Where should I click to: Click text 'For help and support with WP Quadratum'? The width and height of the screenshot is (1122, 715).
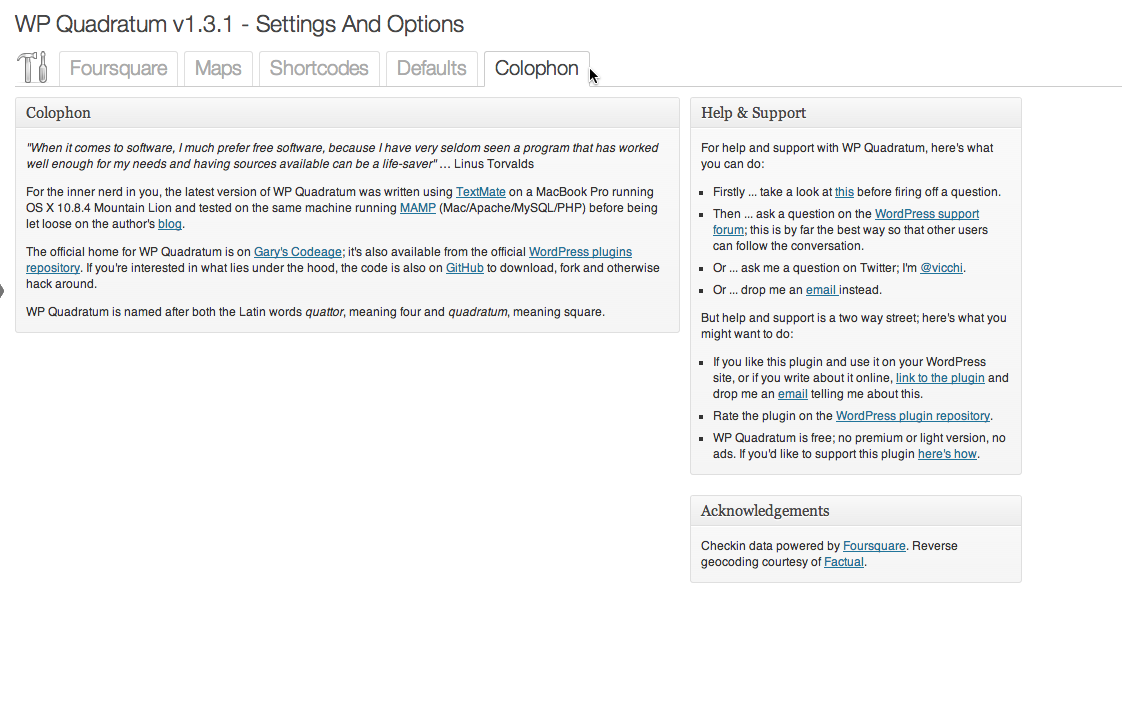click(x=847, y=156)
